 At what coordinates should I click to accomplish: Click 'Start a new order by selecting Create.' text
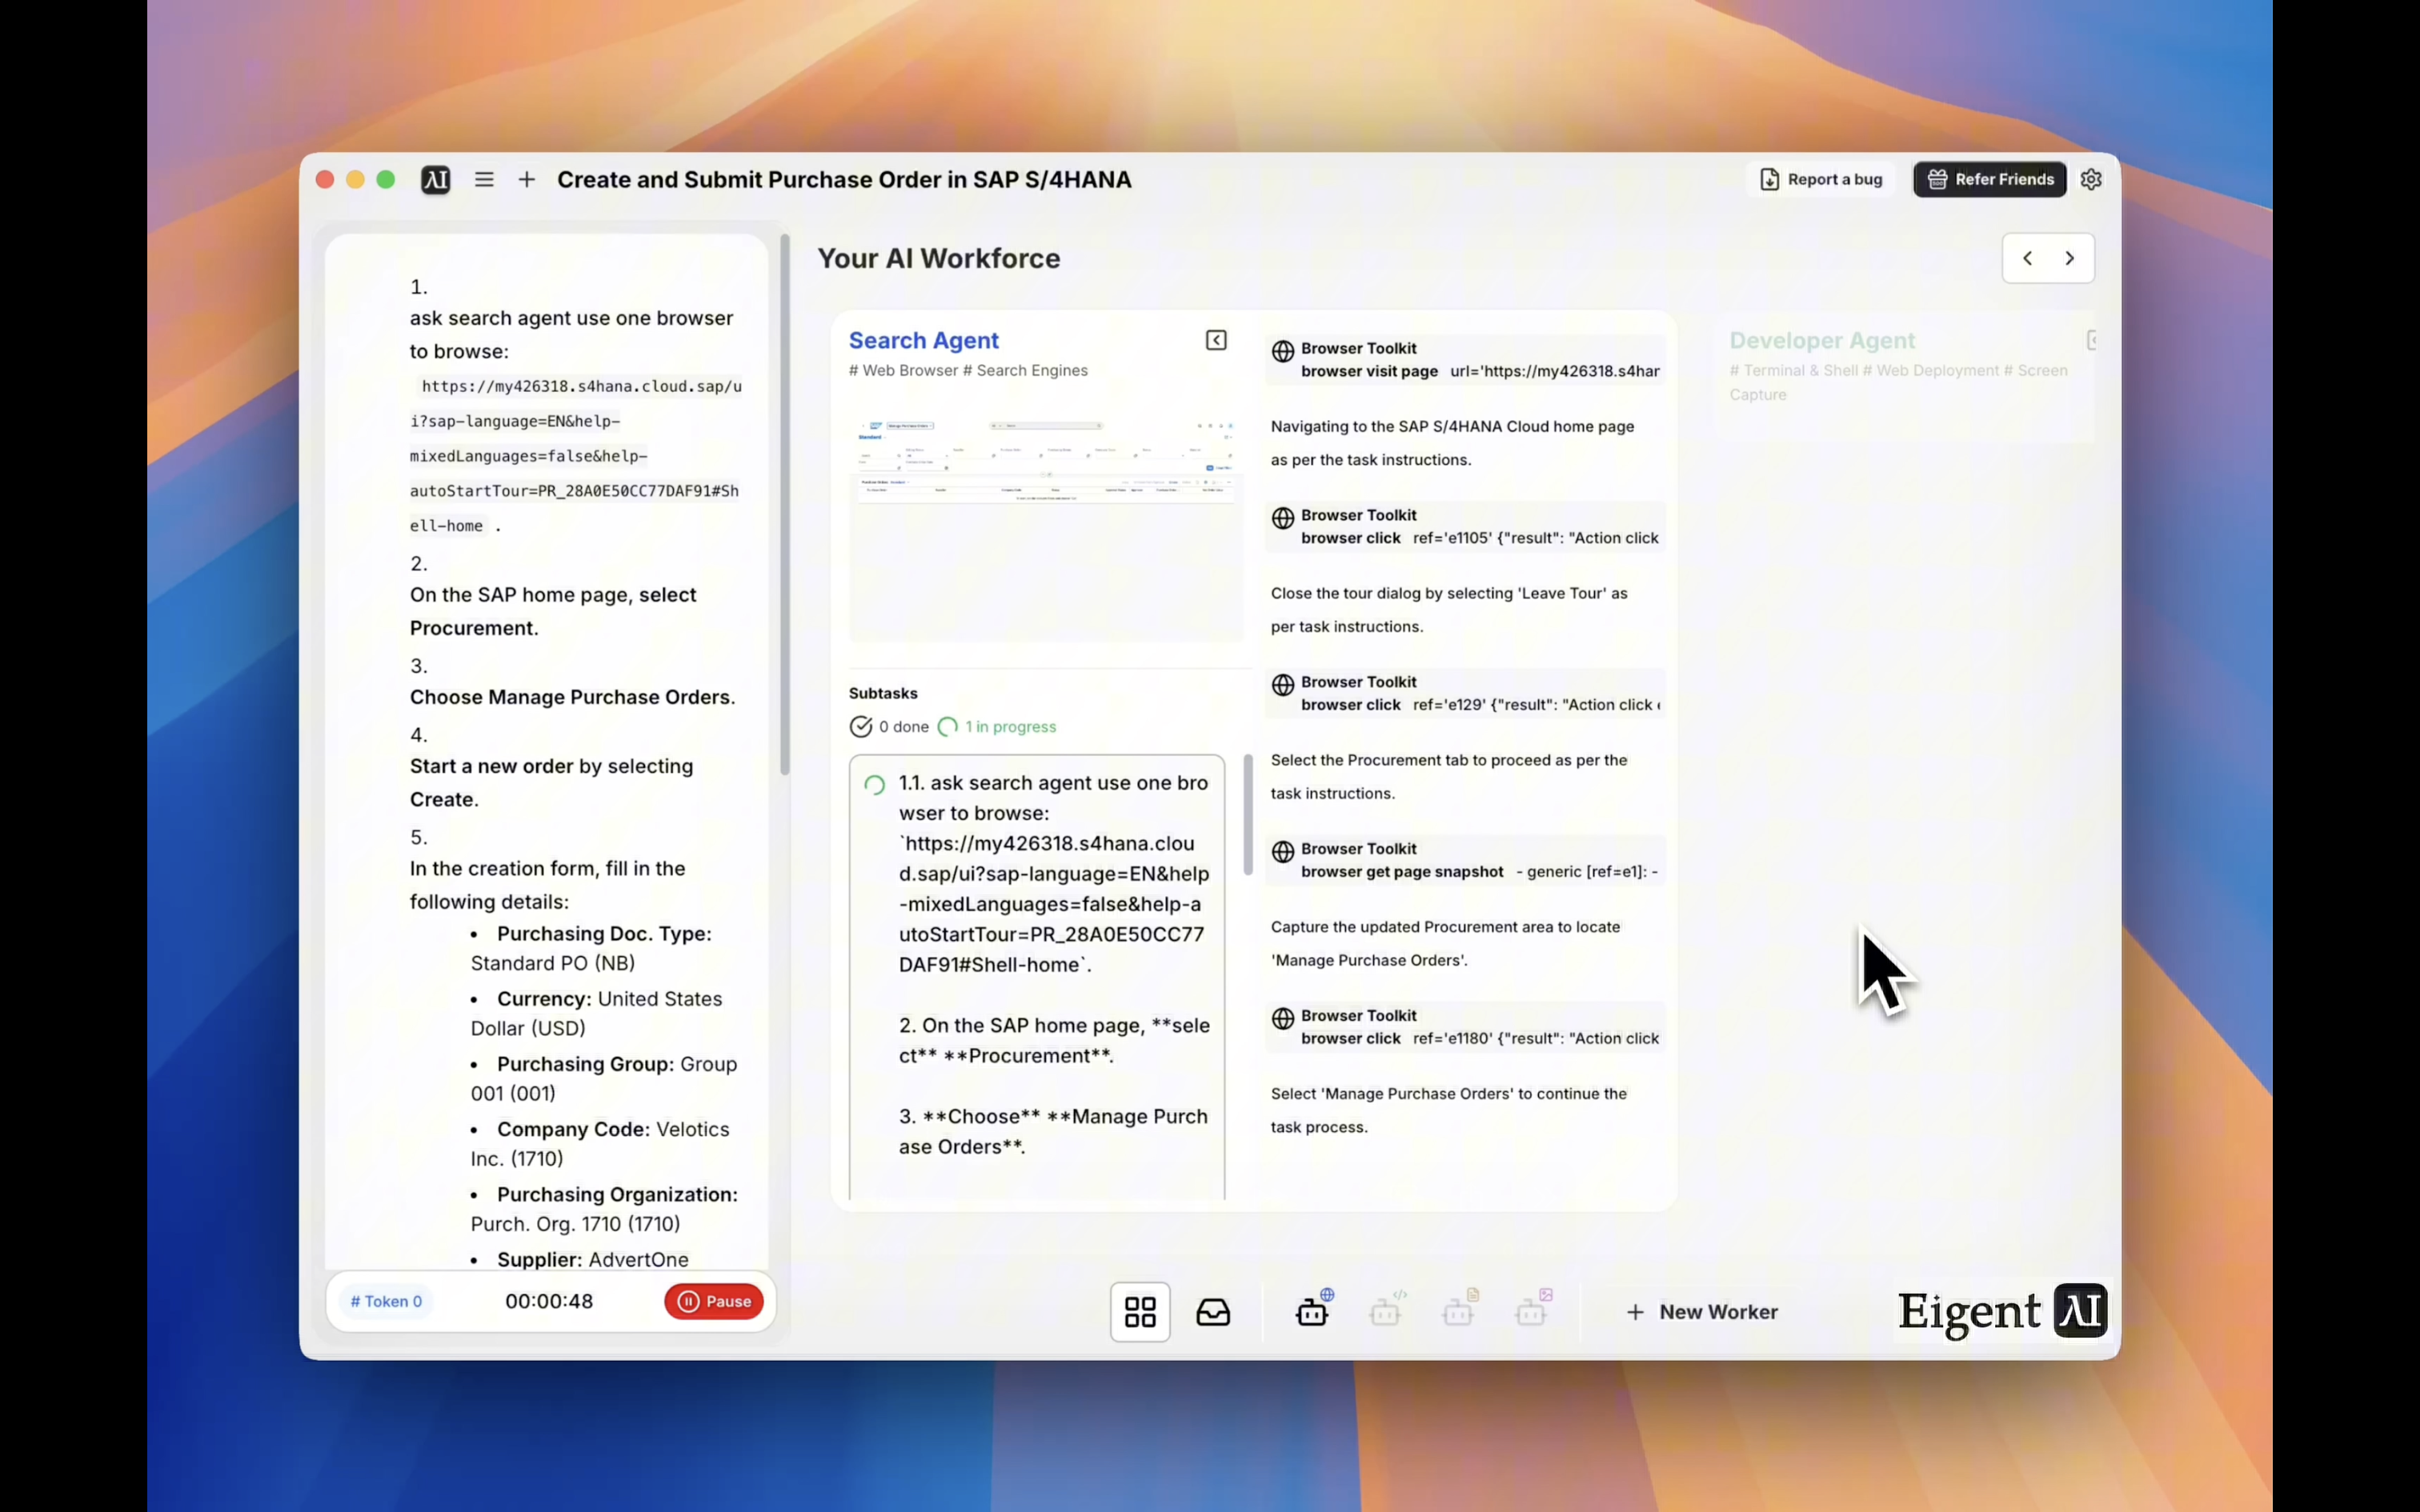(x=551, y=783)
